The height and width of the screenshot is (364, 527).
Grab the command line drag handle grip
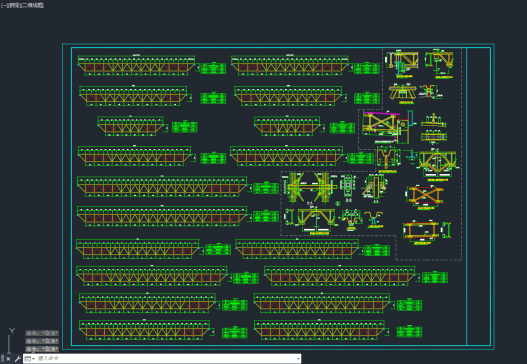[2, 359]
